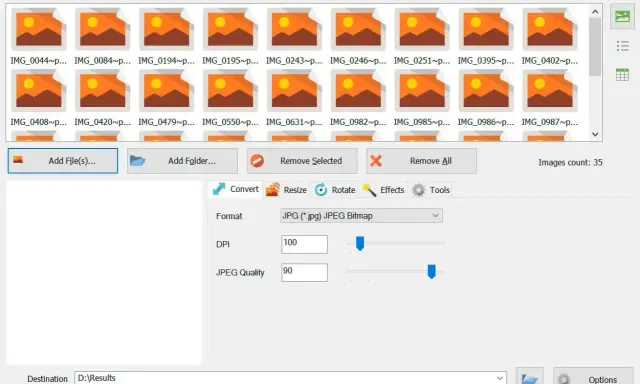Click the Add Folder... button
Screen dimensions: 640x384
click(x=182, y=161)
